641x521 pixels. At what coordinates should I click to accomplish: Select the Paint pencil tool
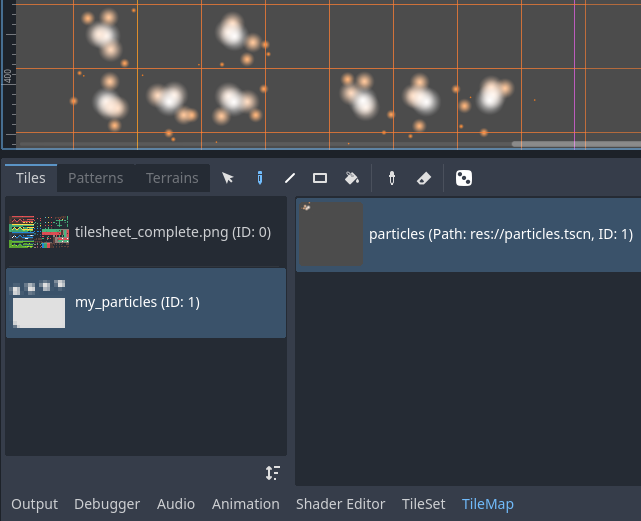coord(259,178)
